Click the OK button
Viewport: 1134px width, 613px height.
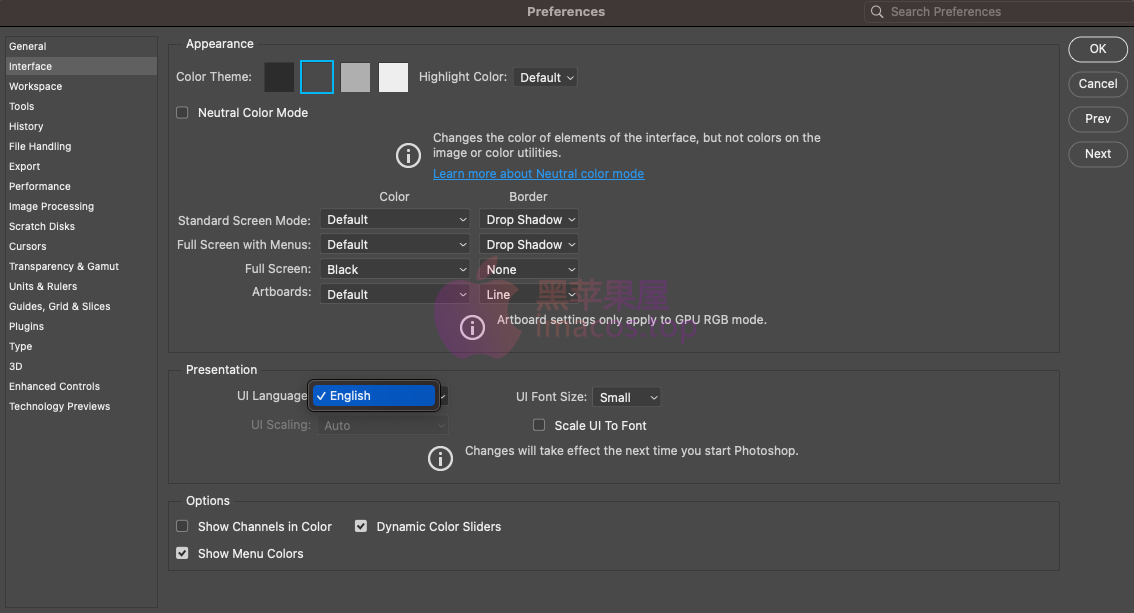click(1097, 48)
